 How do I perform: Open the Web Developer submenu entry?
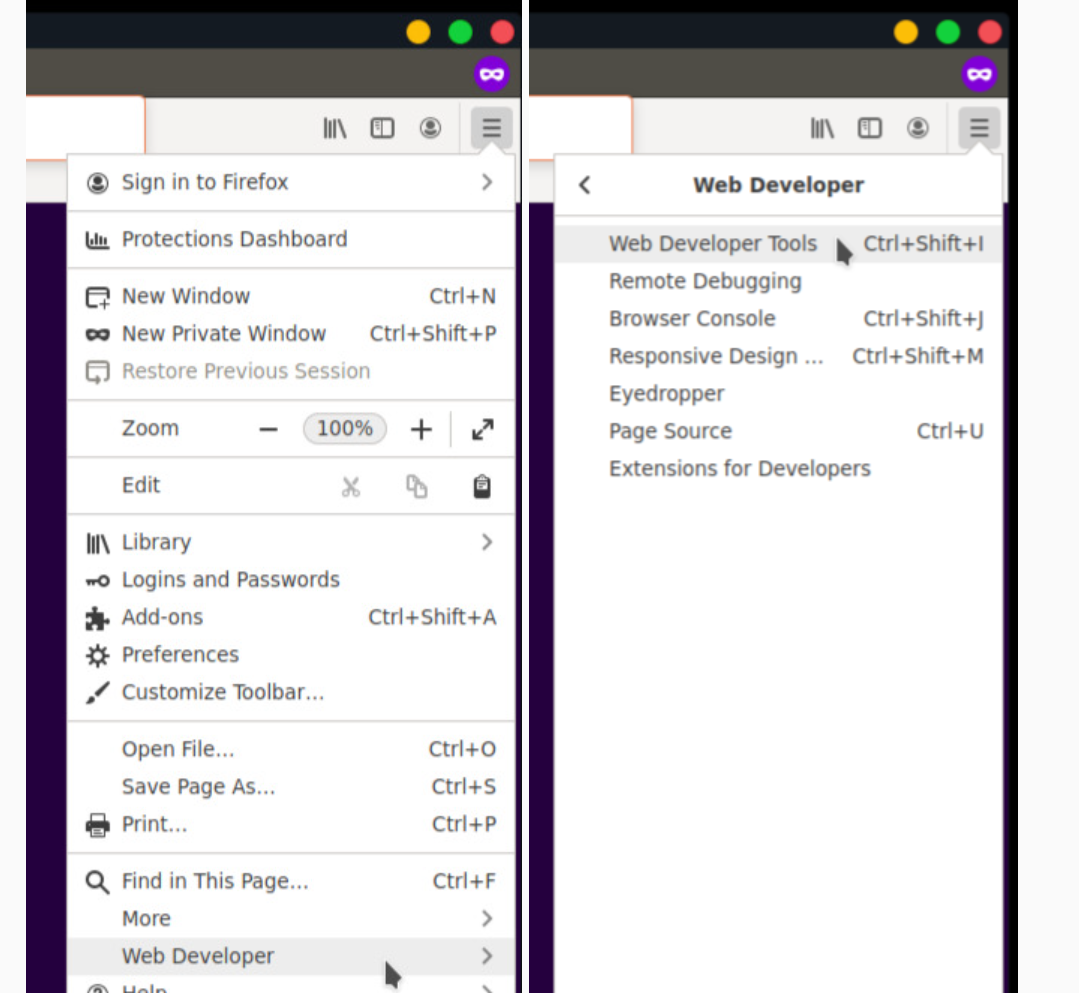click(x=290, y=956)
